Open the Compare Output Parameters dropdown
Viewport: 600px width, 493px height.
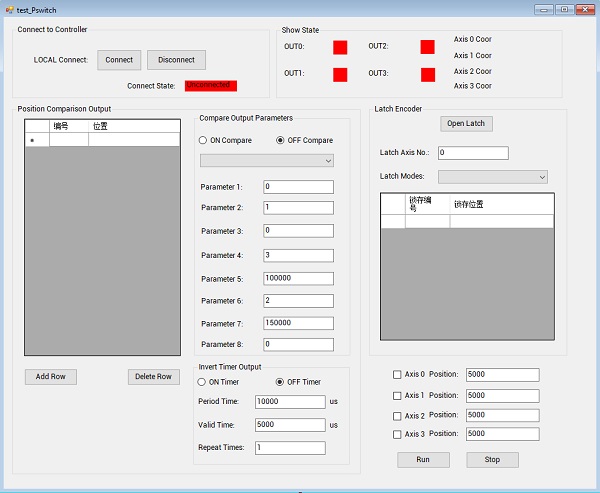(x=267, y=160)
